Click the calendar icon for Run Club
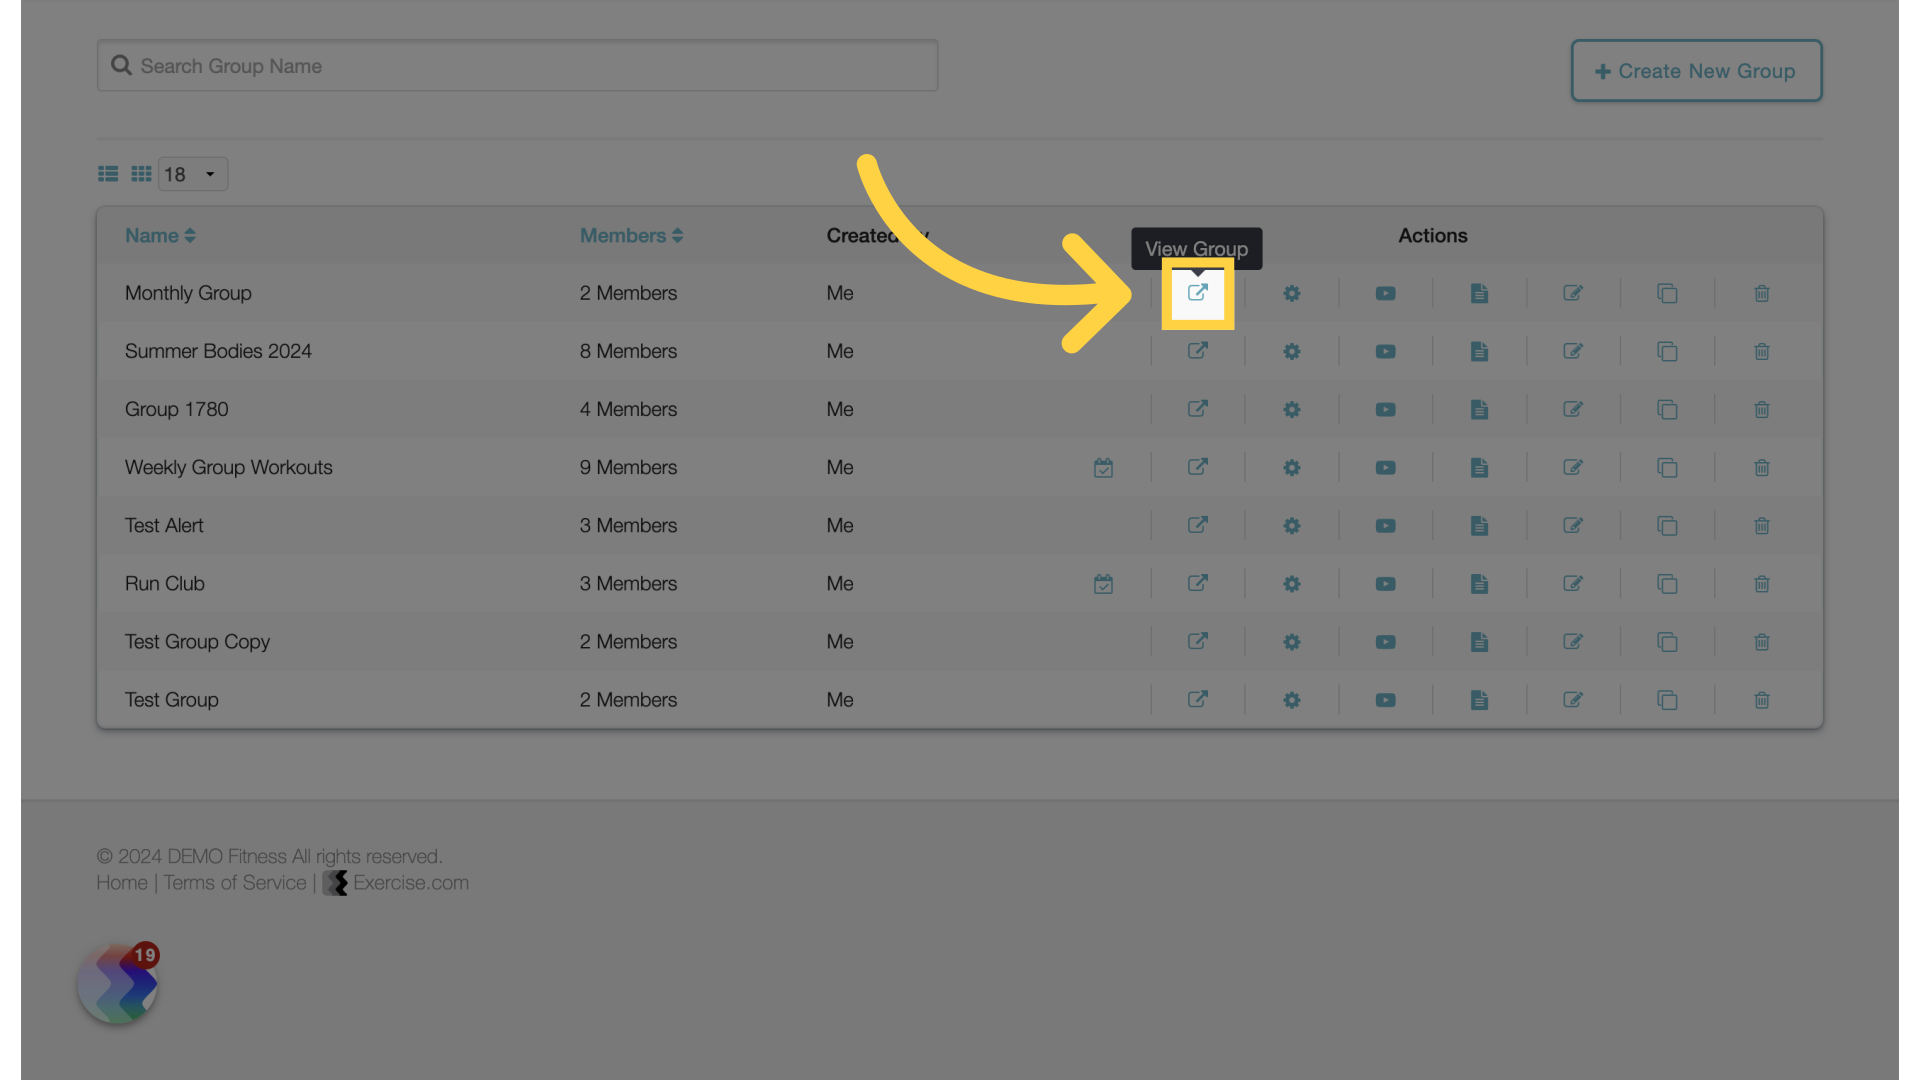This screenshot has width=1920, height=1080. click(1104, 583)
